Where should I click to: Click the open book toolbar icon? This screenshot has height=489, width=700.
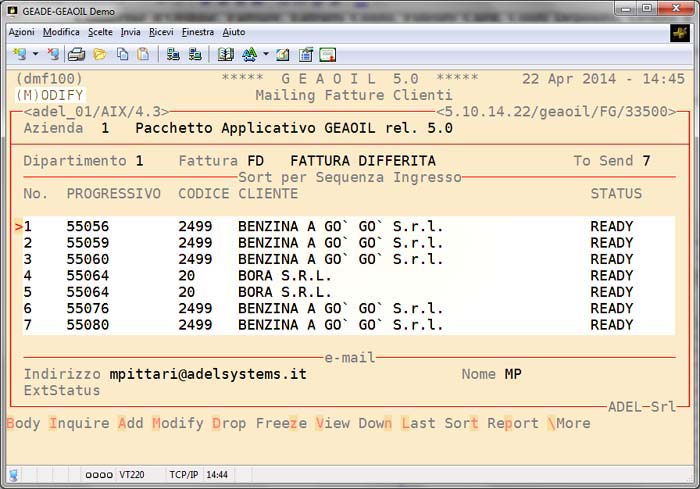225,54
